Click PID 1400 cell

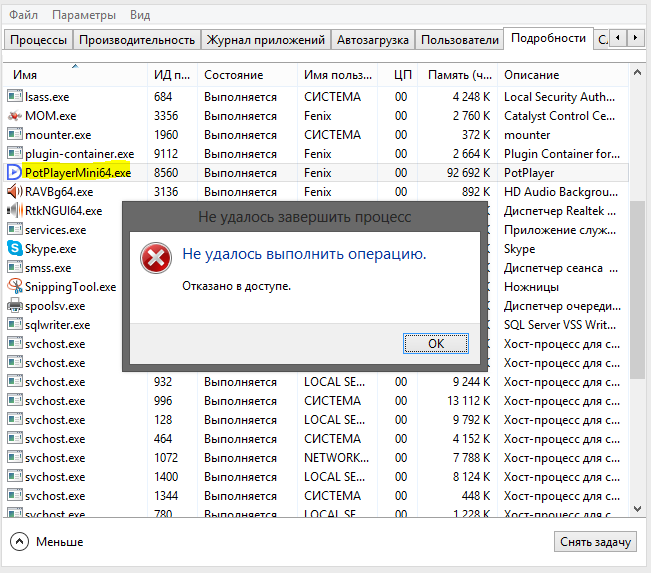pos(166,477)
